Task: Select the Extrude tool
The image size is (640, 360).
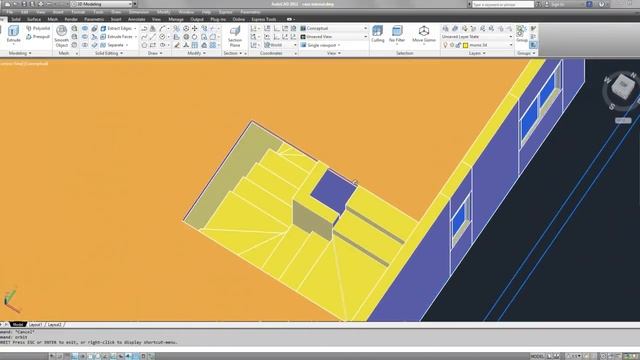Action: [13, 33]
